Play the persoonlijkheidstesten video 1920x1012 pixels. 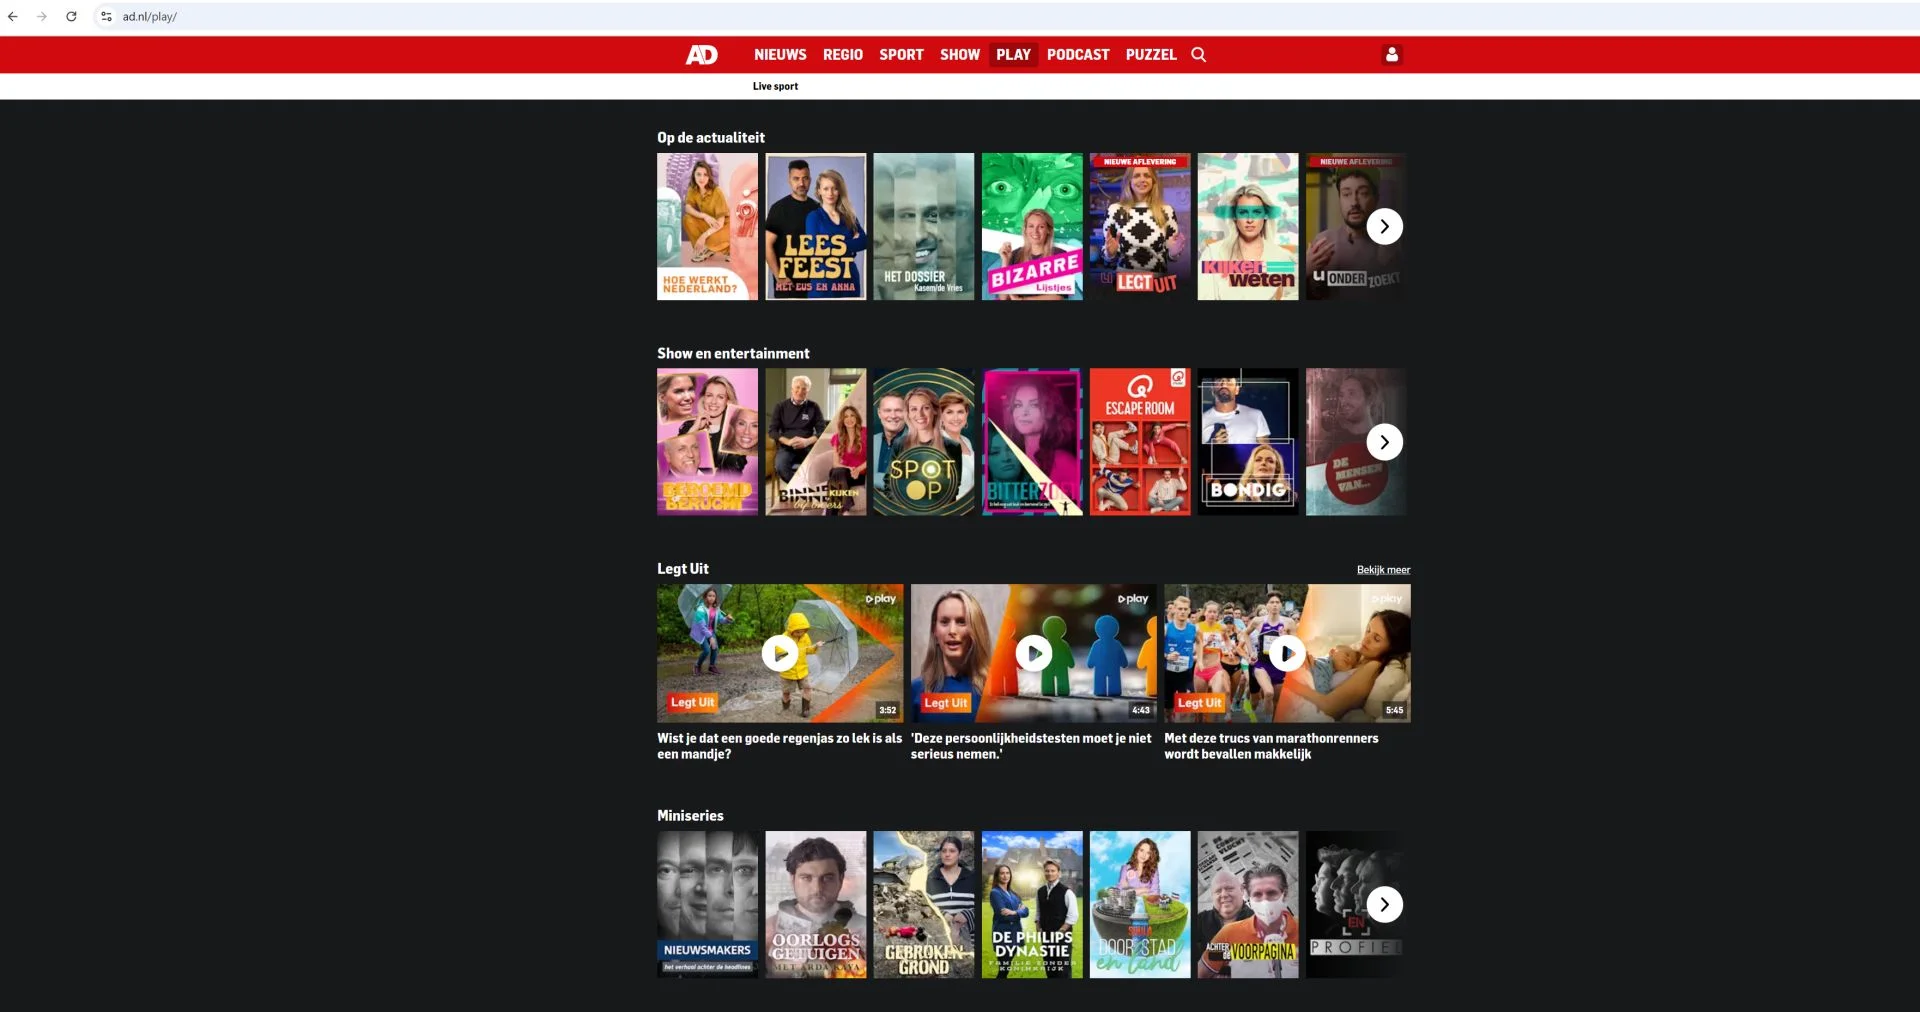click(x=1033, y=653)
